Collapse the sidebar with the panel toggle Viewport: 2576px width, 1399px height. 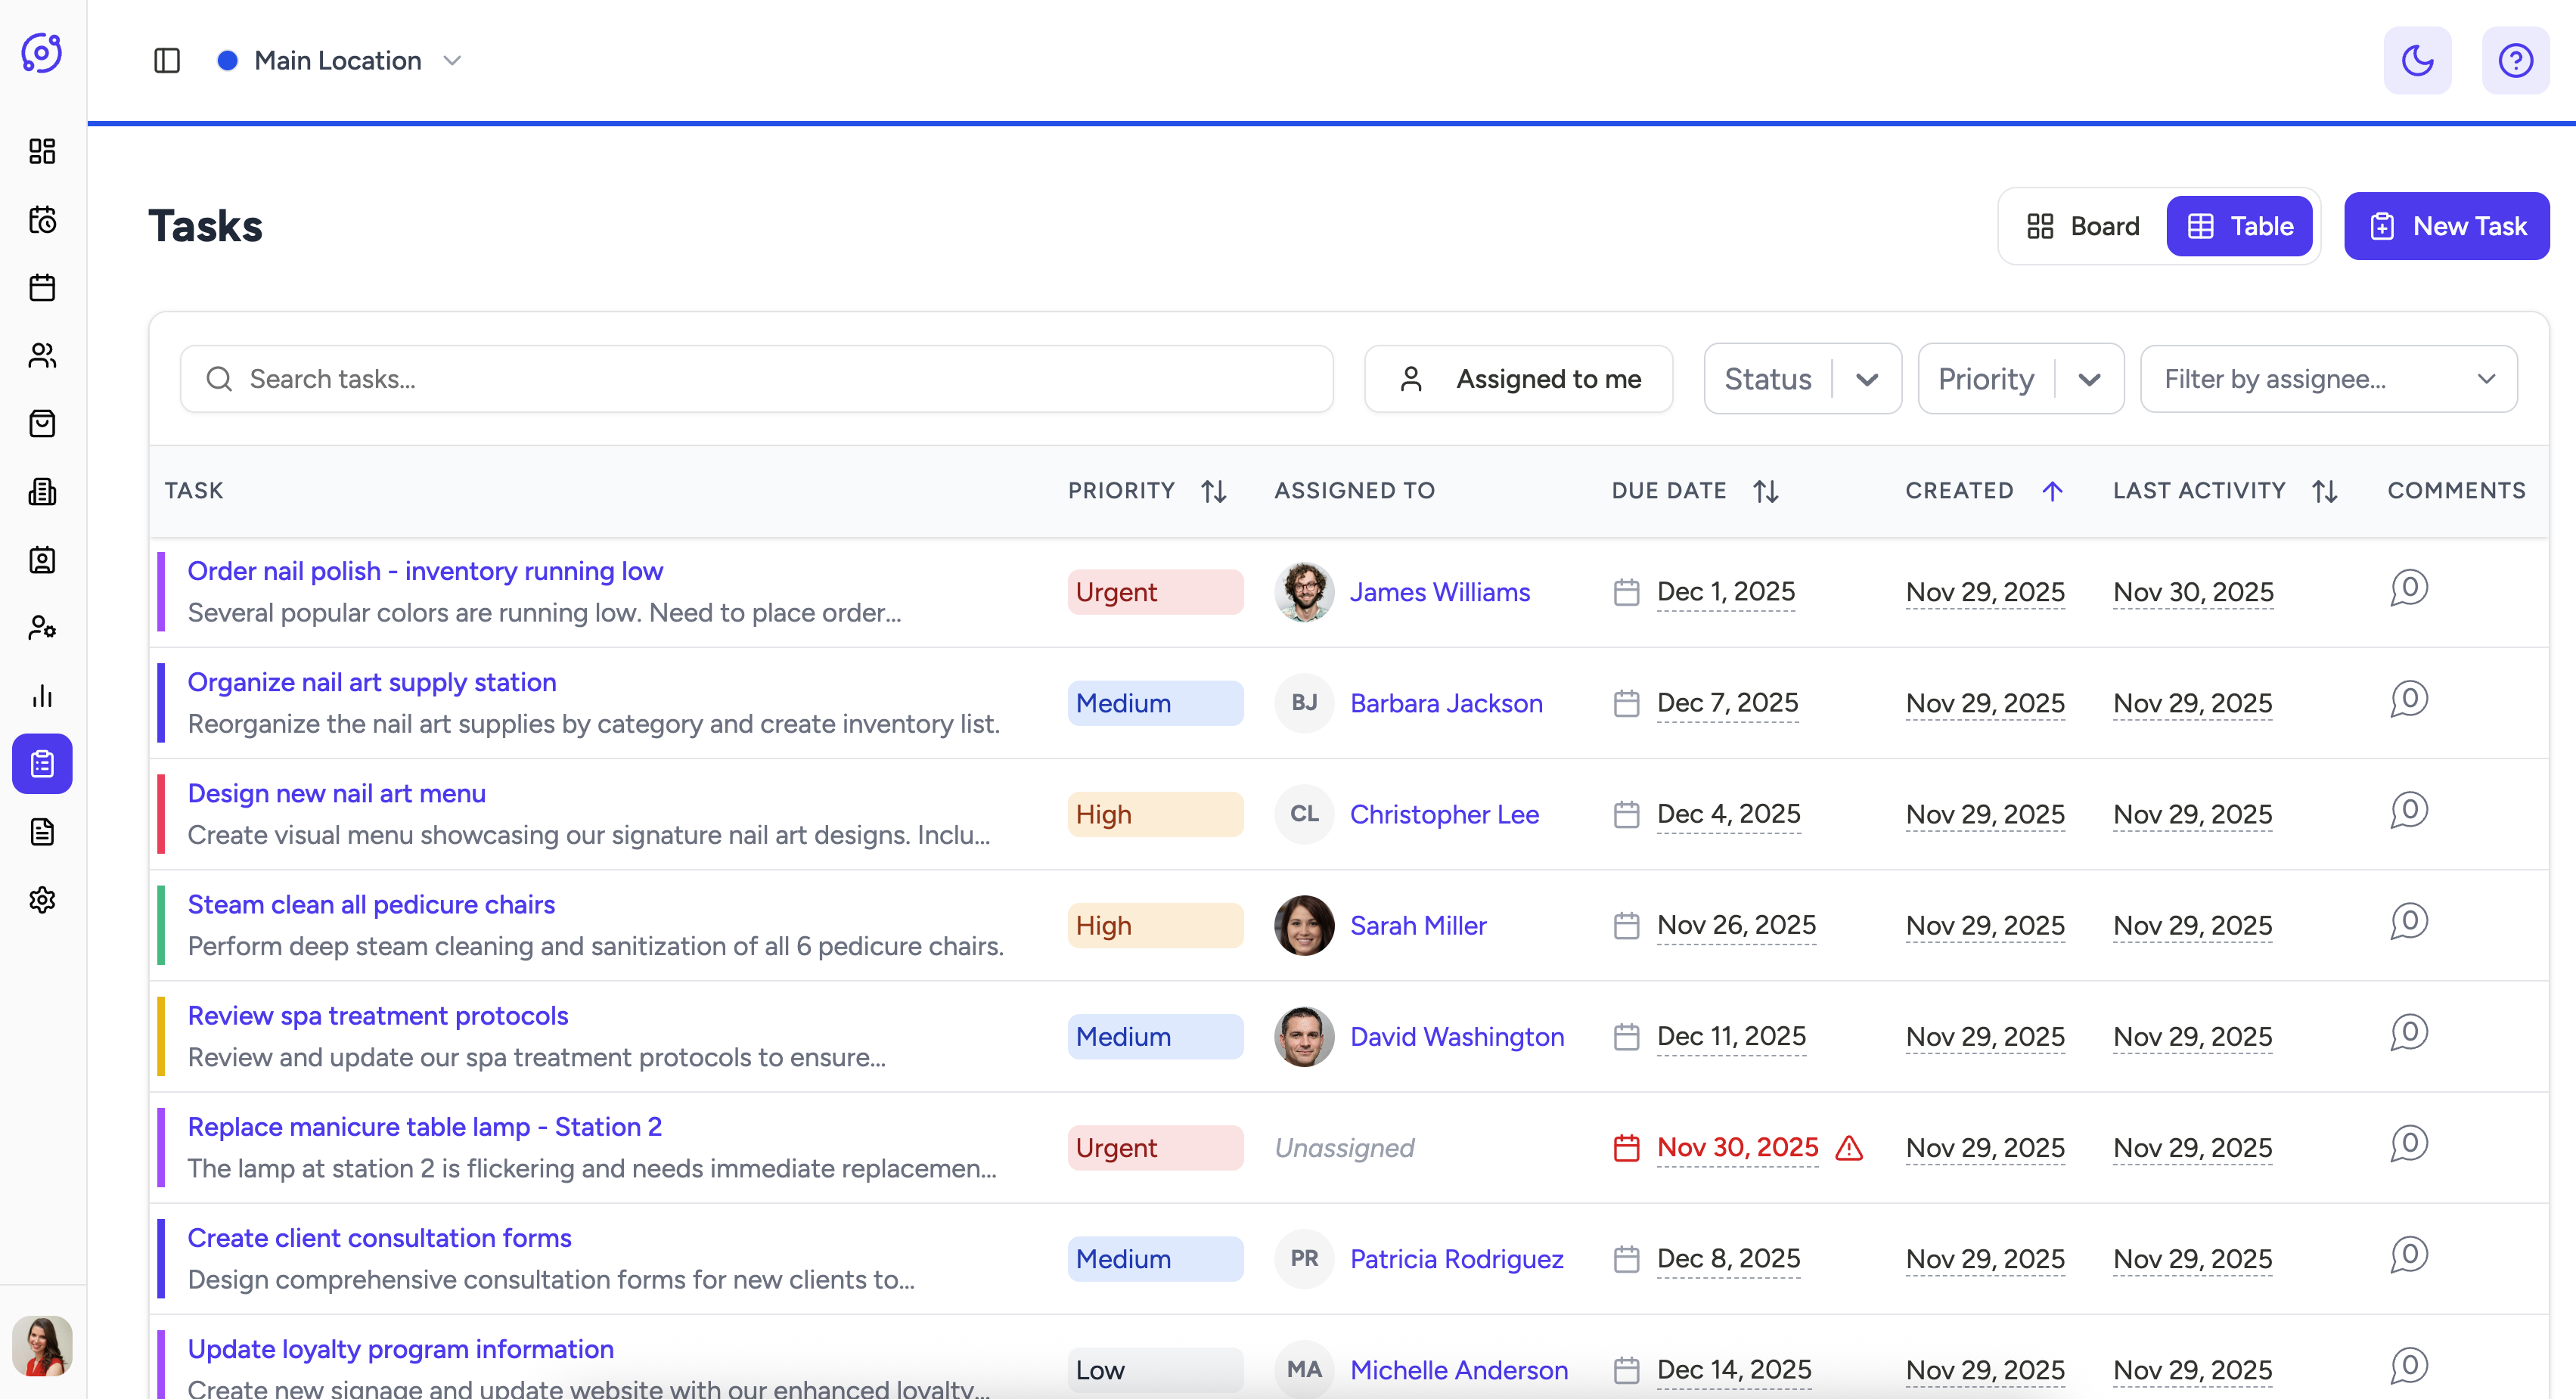pyautogui.click(x=166, y=60)
